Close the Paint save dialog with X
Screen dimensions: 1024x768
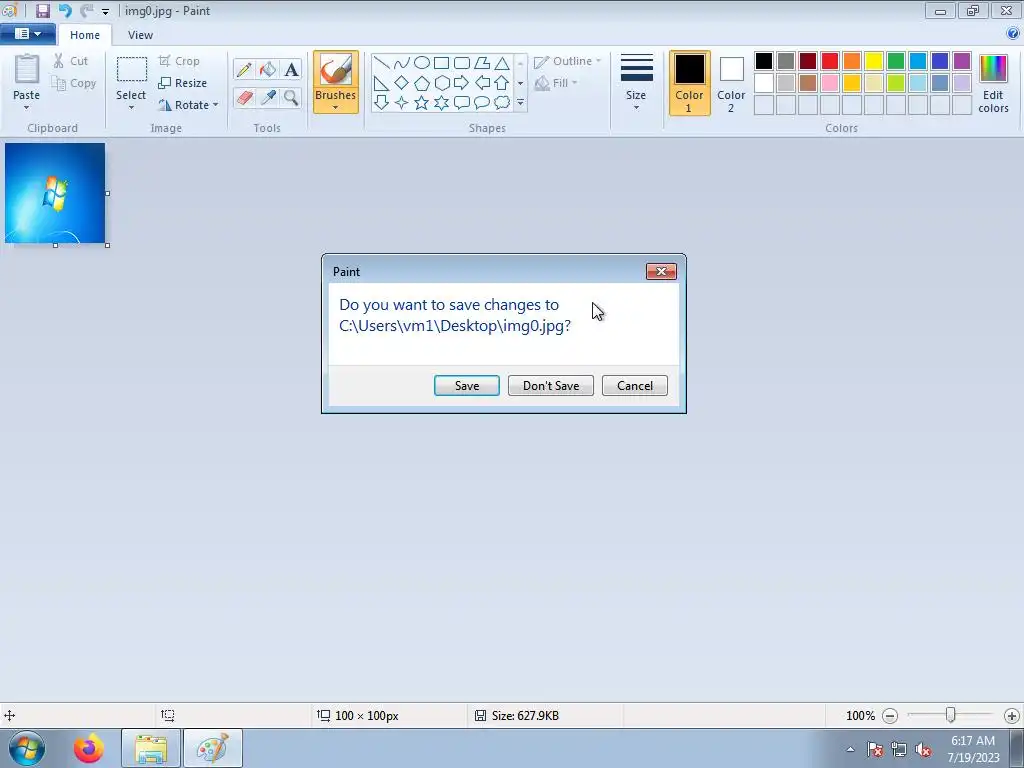pyautogui.click(x=661, y=271)
